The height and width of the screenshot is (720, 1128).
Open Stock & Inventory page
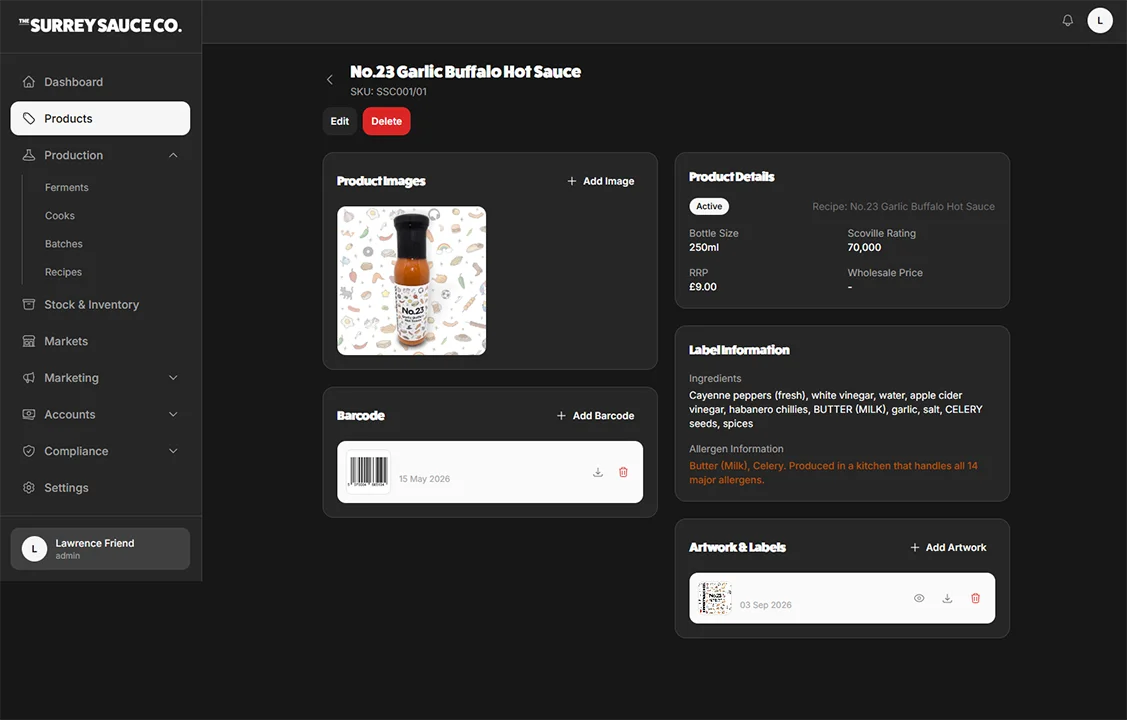(100, 304)
